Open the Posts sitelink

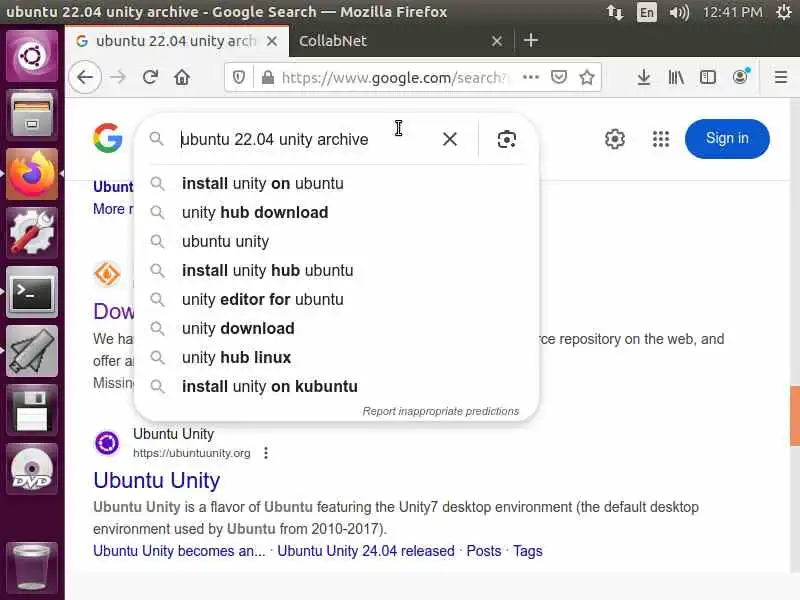(x=484, y=551)
